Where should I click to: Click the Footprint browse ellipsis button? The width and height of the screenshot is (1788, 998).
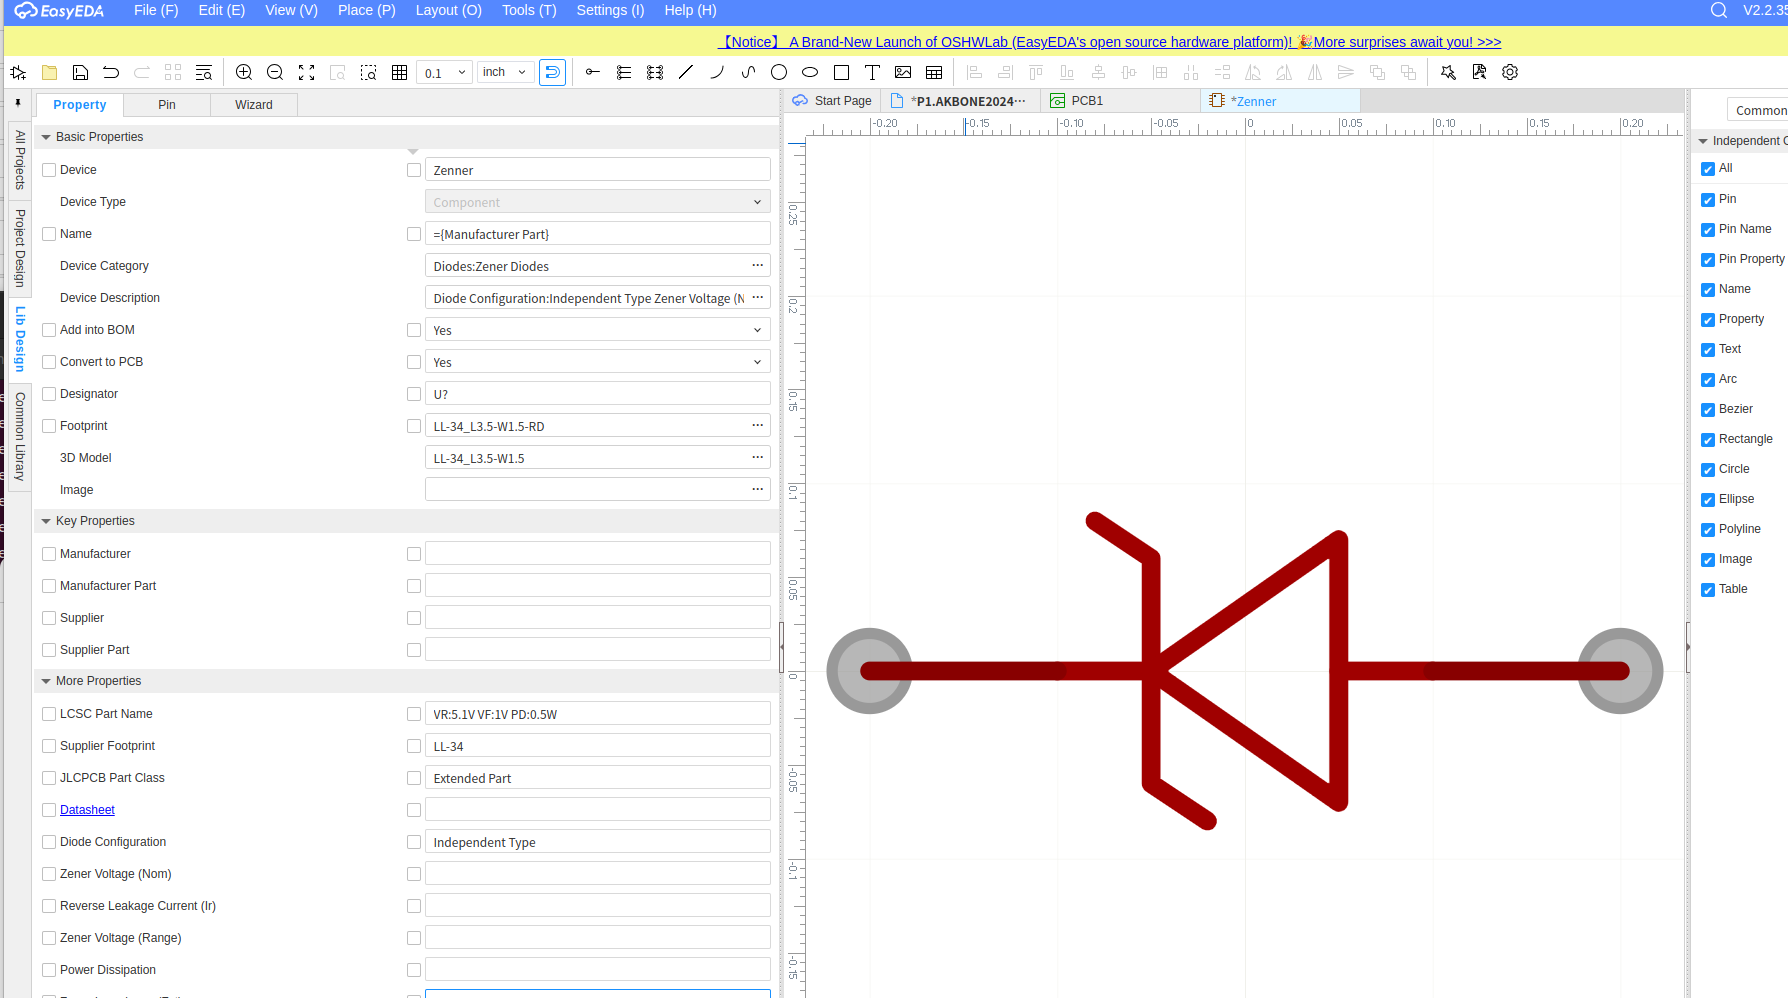[x=758, y=425]
